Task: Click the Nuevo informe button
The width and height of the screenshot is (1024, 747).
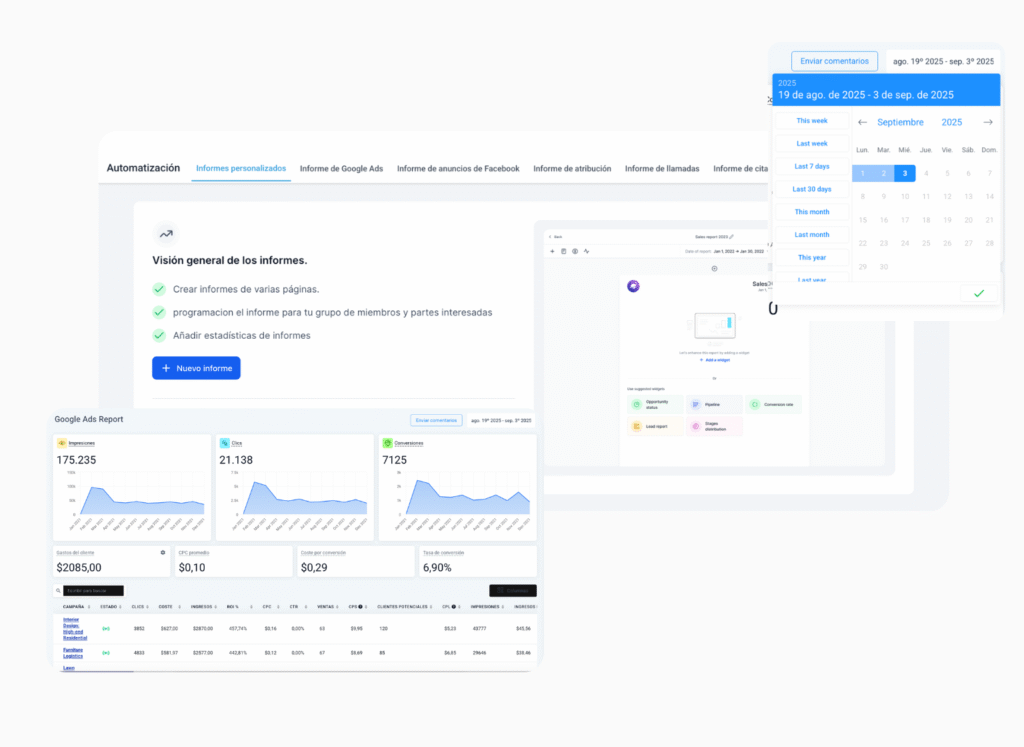Action: point(196,368)
